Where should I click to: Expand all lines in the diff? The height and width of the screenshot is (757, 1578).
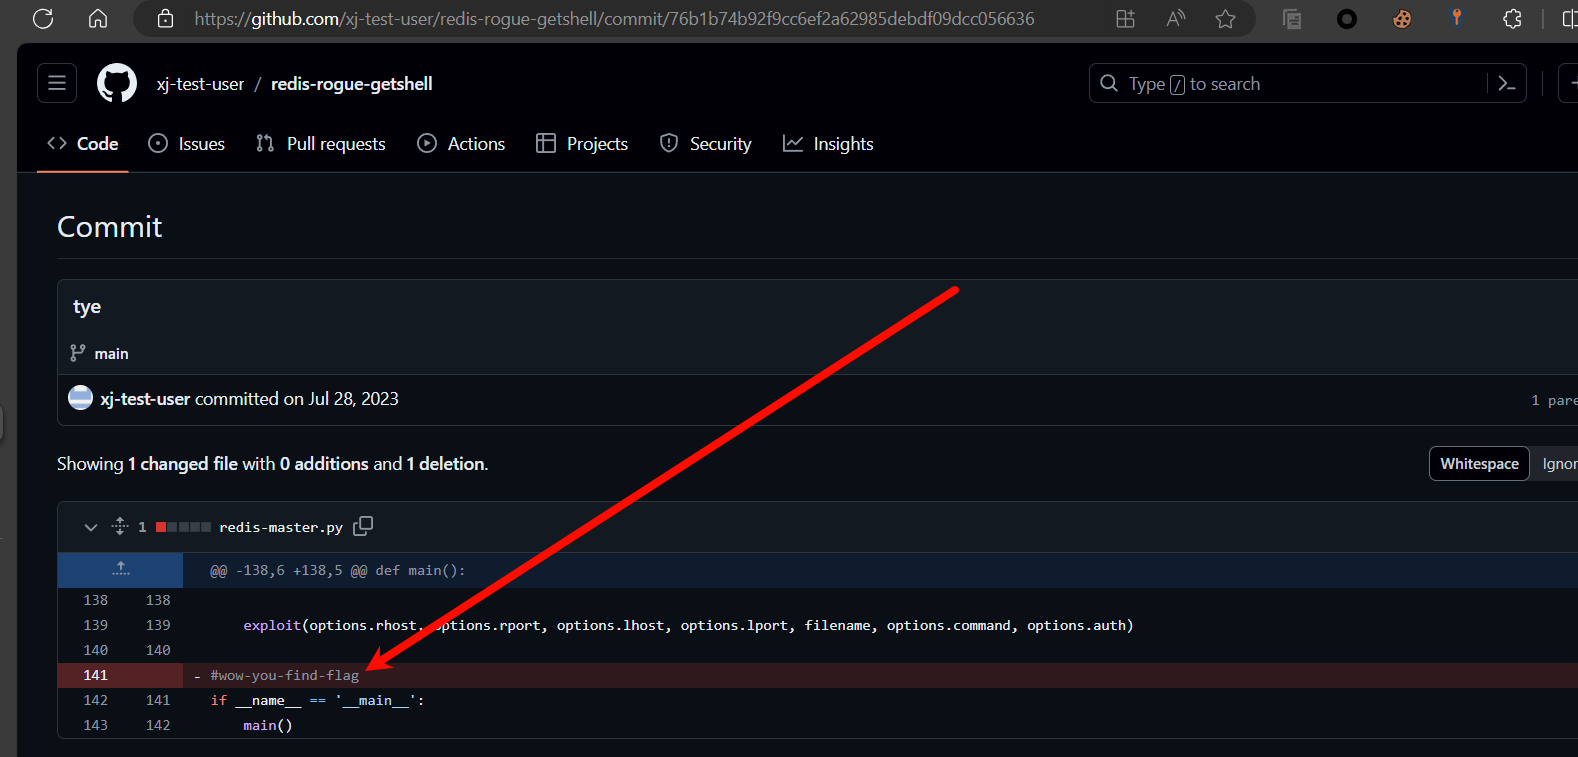[x=120, y=526]
